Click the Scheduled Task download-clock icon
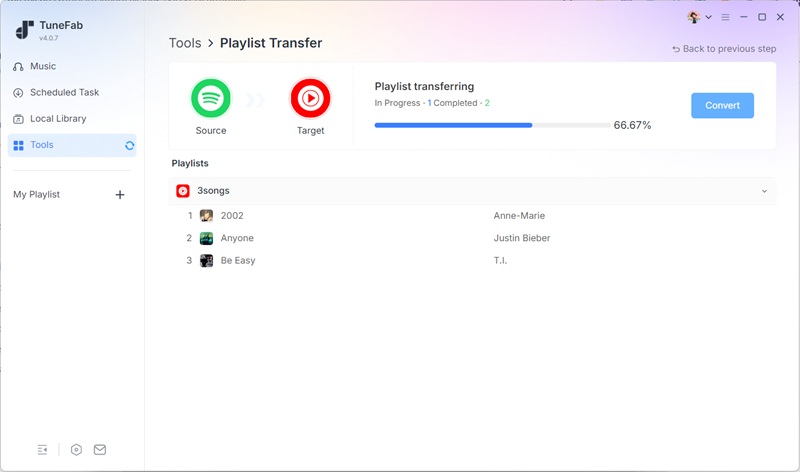 pyautogui.click(x=18, y=93)
